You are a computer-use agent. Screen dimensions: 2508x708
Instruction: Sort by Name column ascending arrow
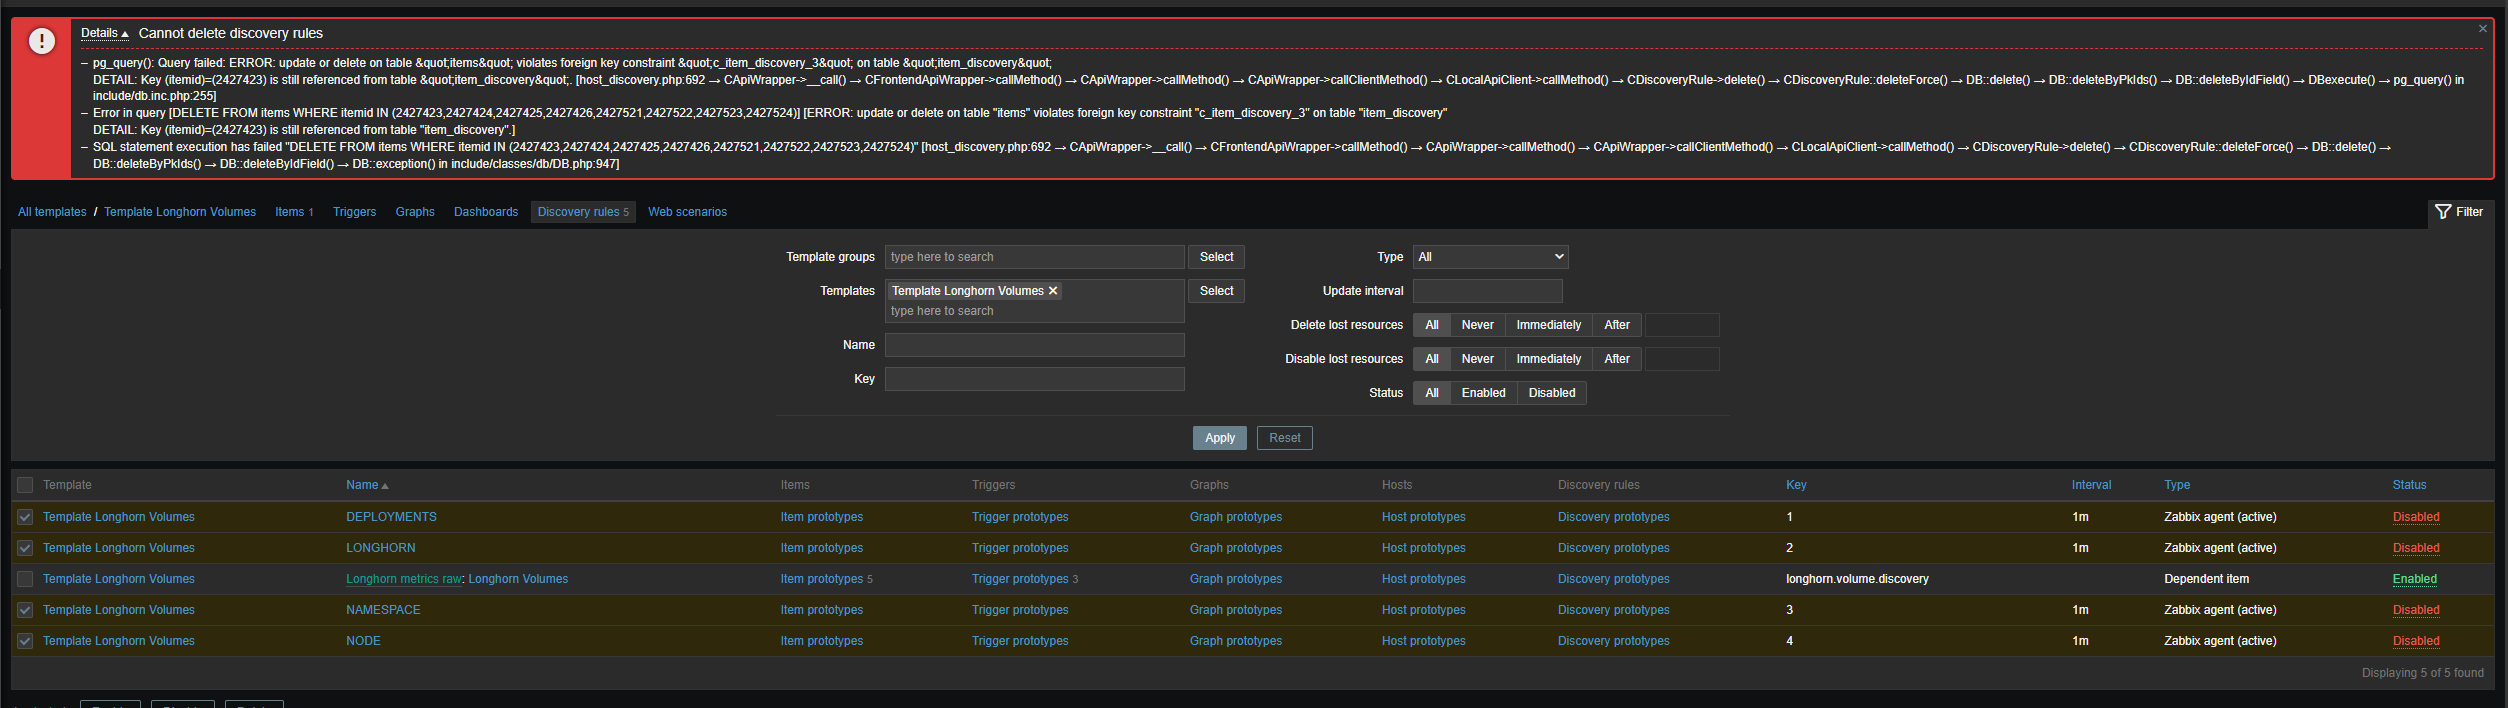pos(385,486)
